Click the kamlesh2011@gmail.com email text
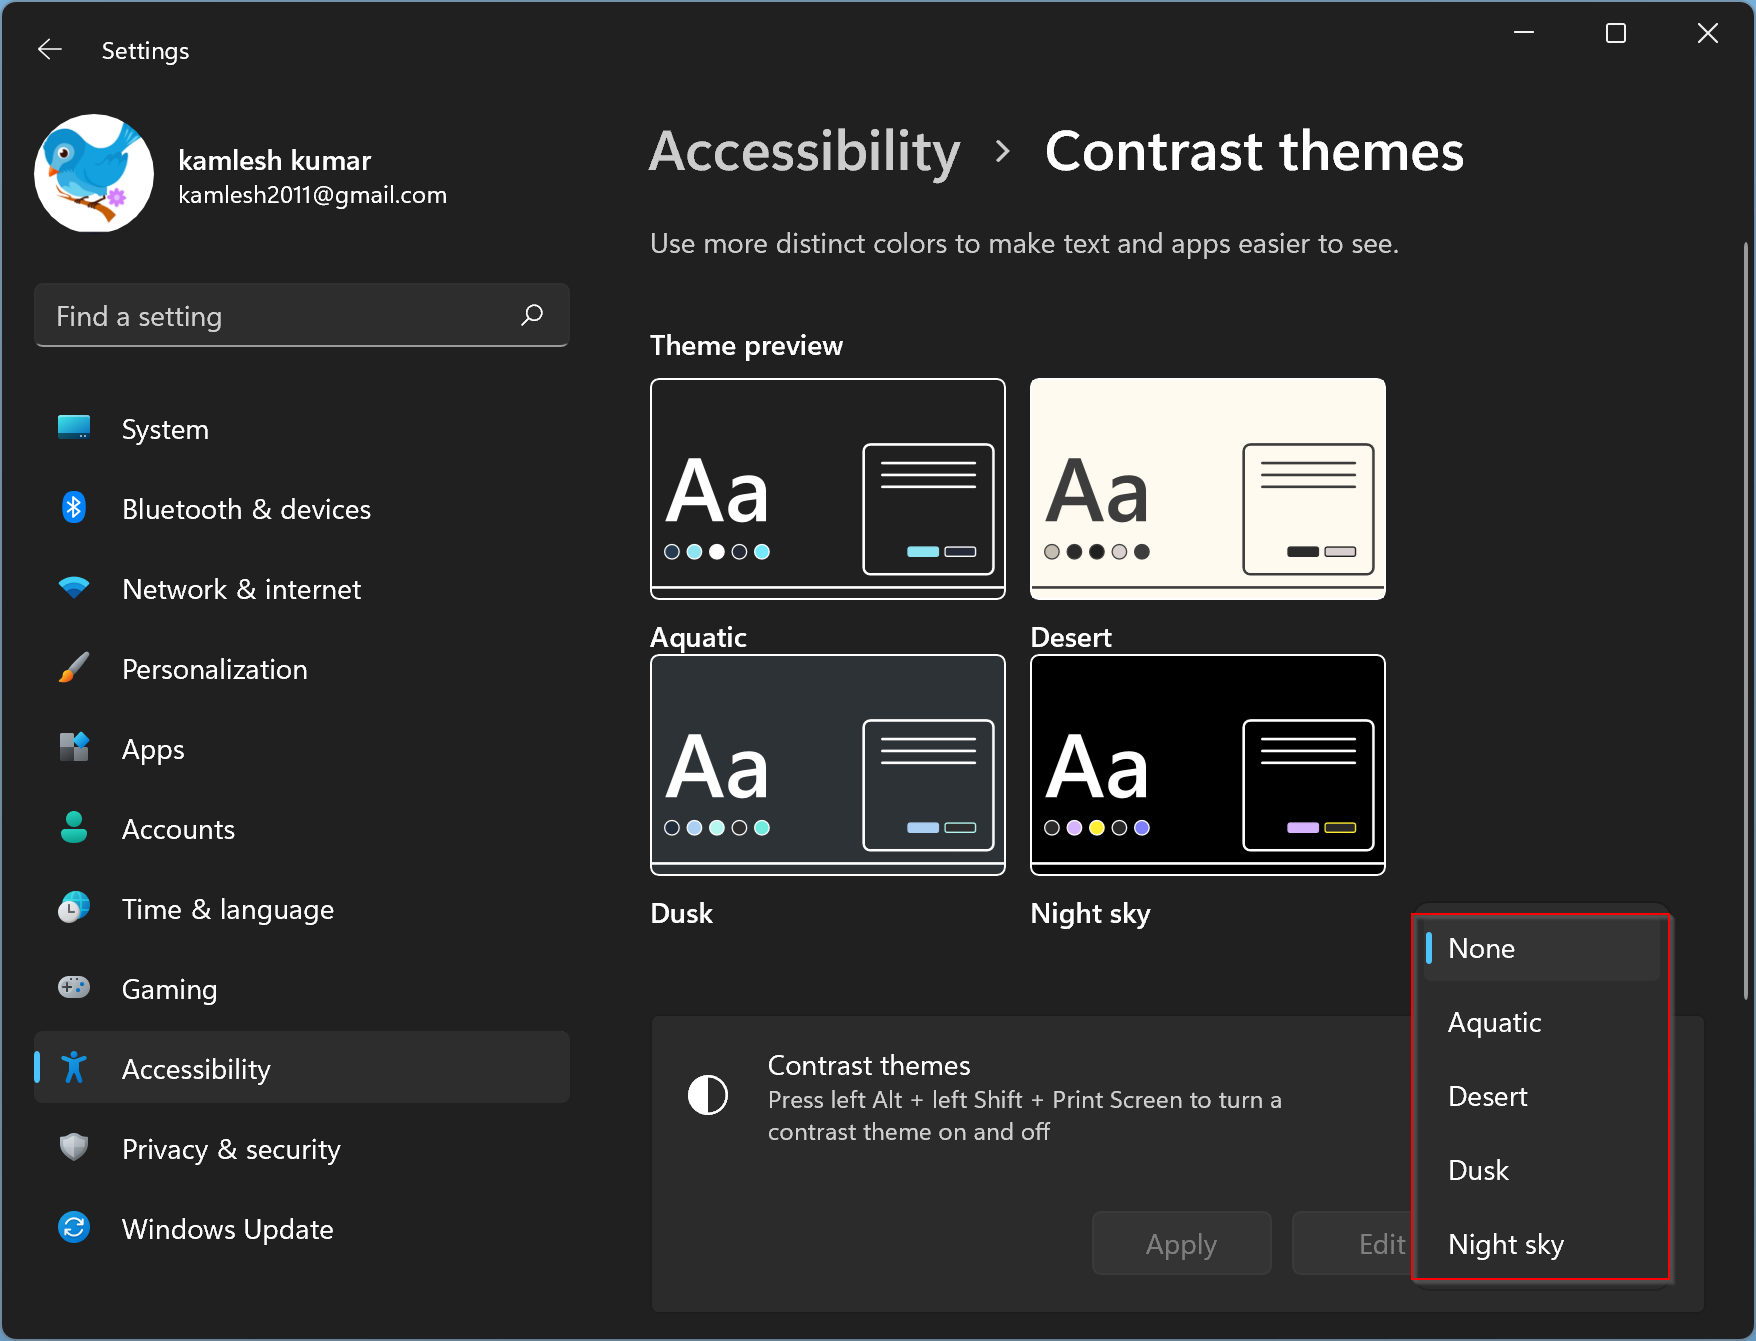 [x=313, y=195]
